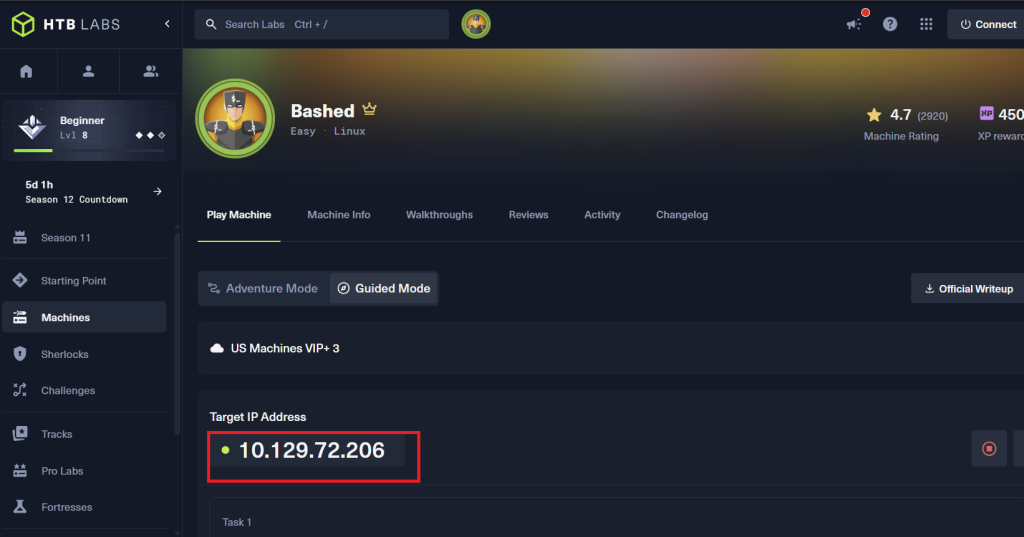Click the Starting Point diamond icon
The height and width of the screenshot is (537, 1024).
click(x=20, y=280)
